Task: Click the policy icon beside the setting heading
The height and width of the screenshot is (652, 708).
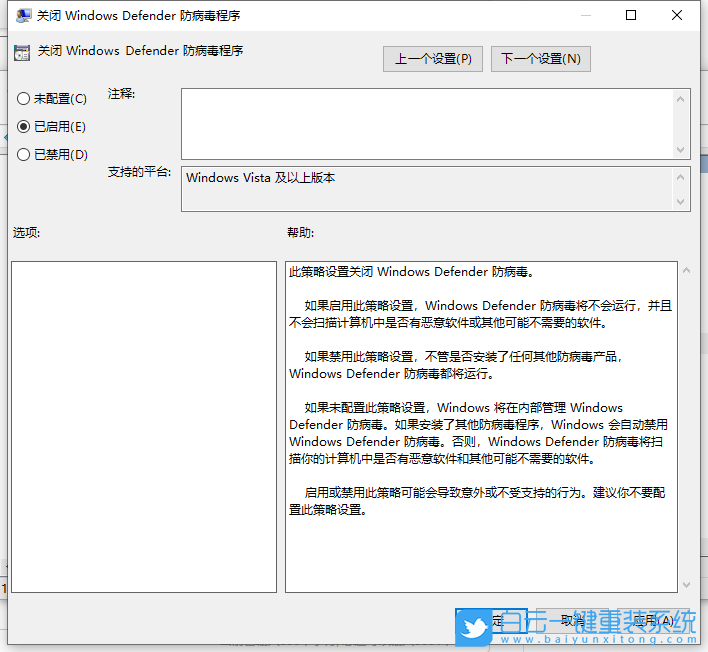Action: click(x=22, y=52)
